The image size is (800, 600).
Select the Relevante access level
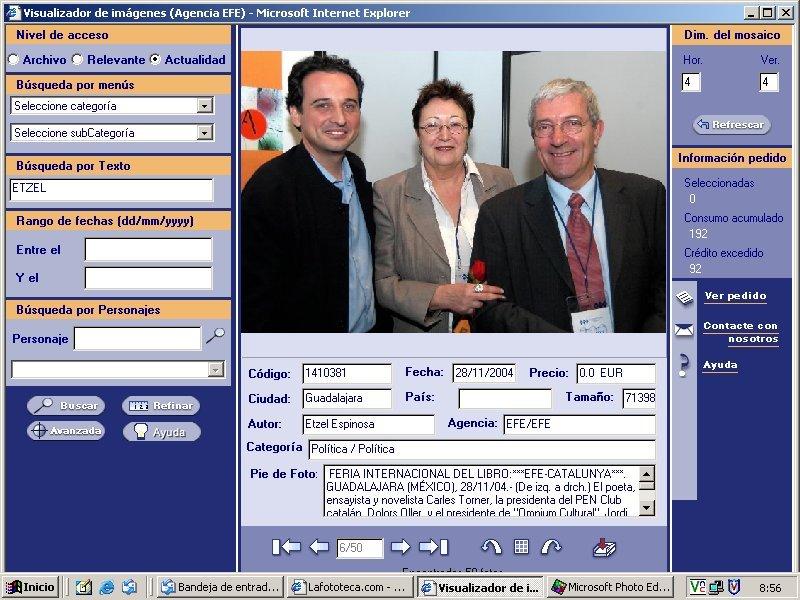click(x=78, y=60)
